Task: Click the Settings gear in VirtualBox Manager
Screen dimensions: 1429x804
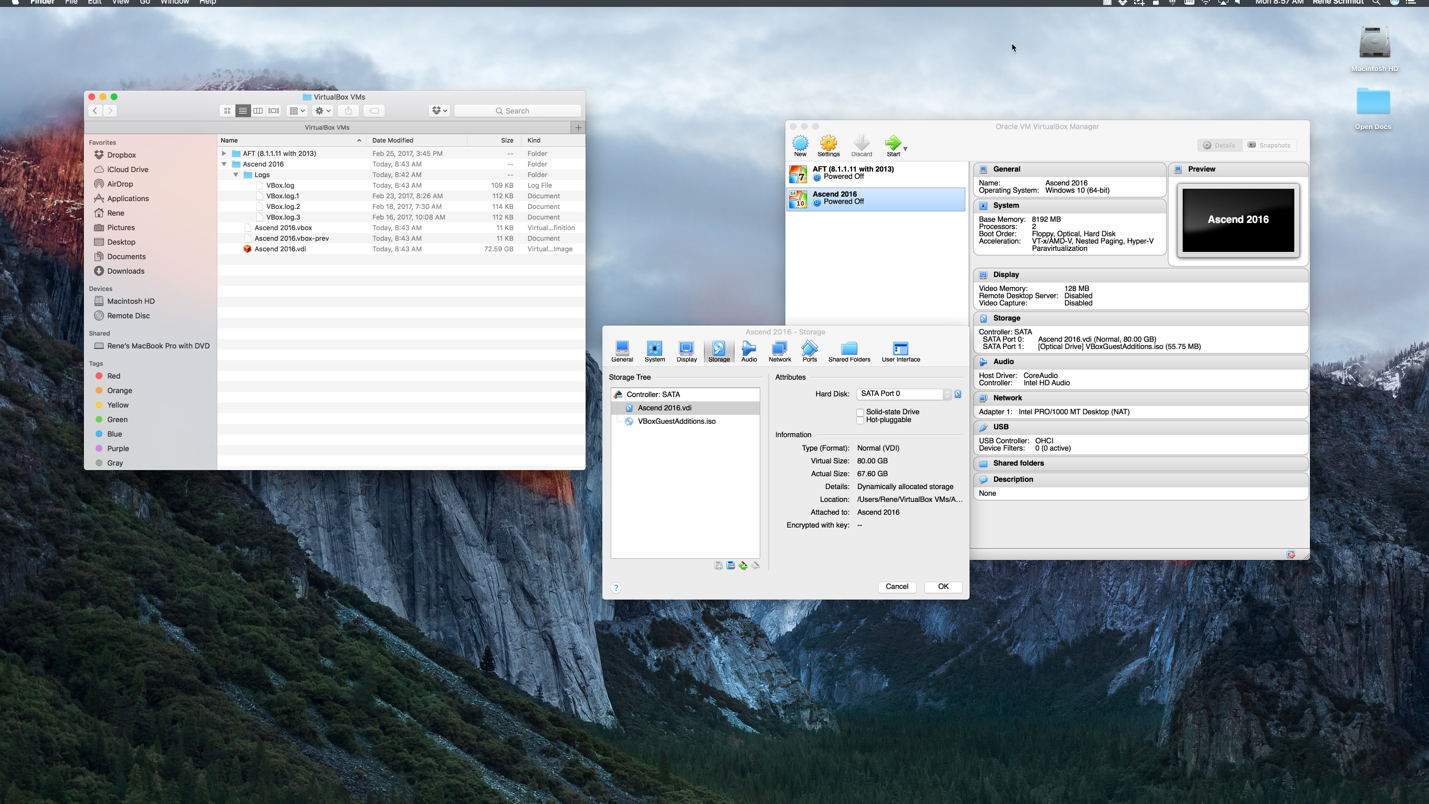Action: (828, 146)
